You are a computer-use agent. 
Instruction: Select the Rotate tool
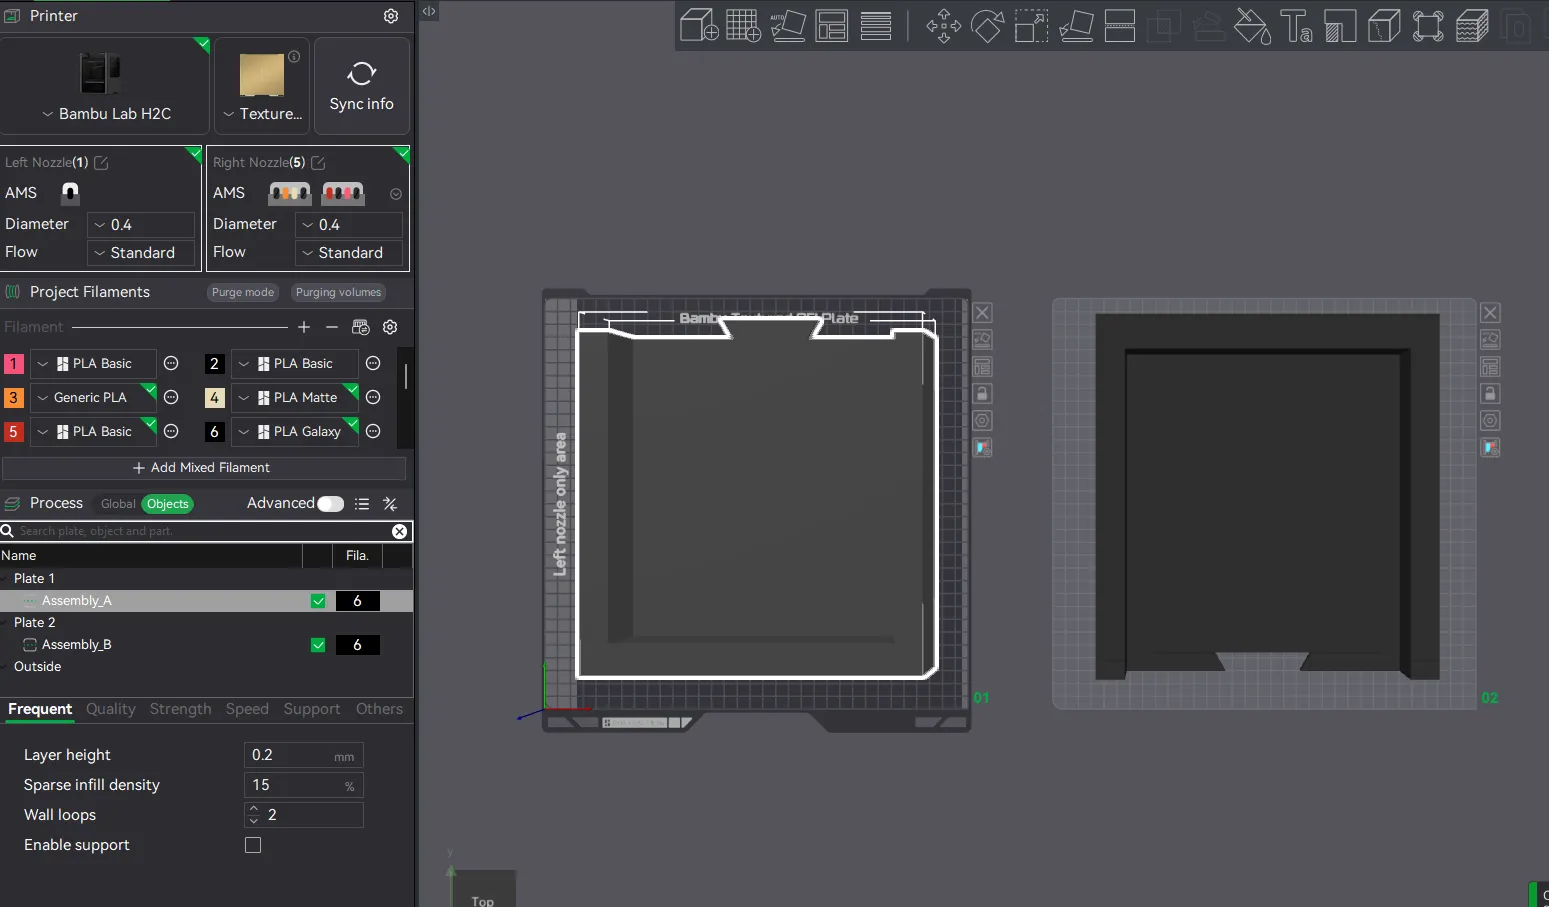click(x=987, y=26)
